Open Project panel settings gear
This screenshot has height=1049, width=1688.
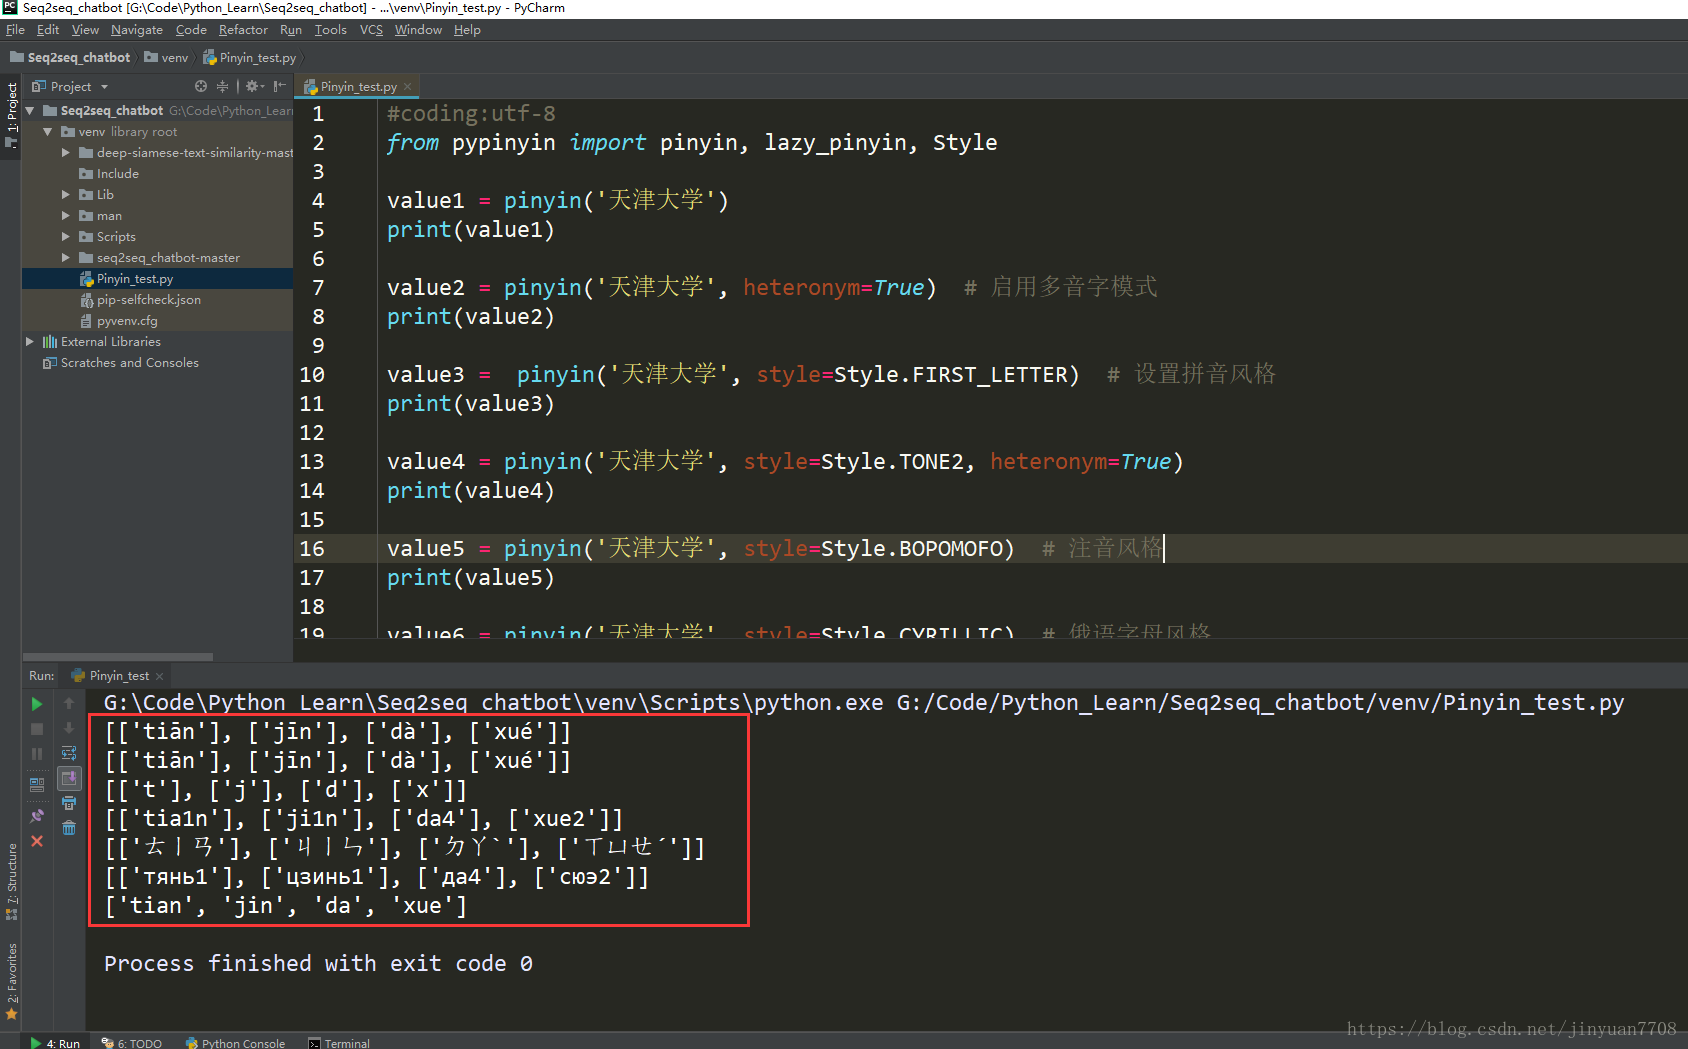pyautogui.click(x=253, y=86)
